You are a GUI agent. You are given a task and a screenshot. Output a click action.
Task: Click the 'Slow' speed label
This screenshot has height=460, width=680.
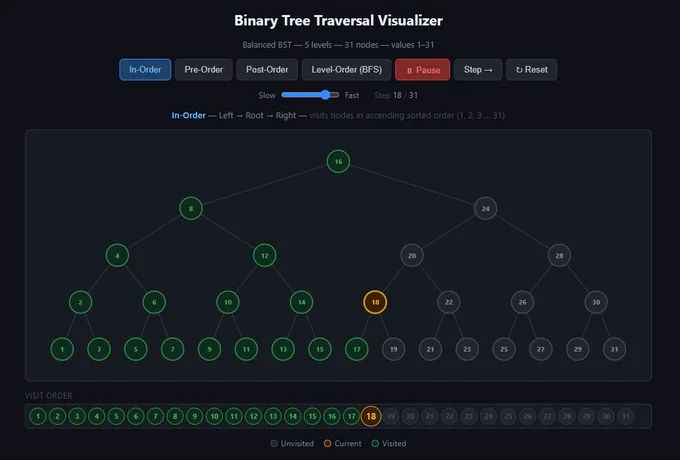point(267,95)
